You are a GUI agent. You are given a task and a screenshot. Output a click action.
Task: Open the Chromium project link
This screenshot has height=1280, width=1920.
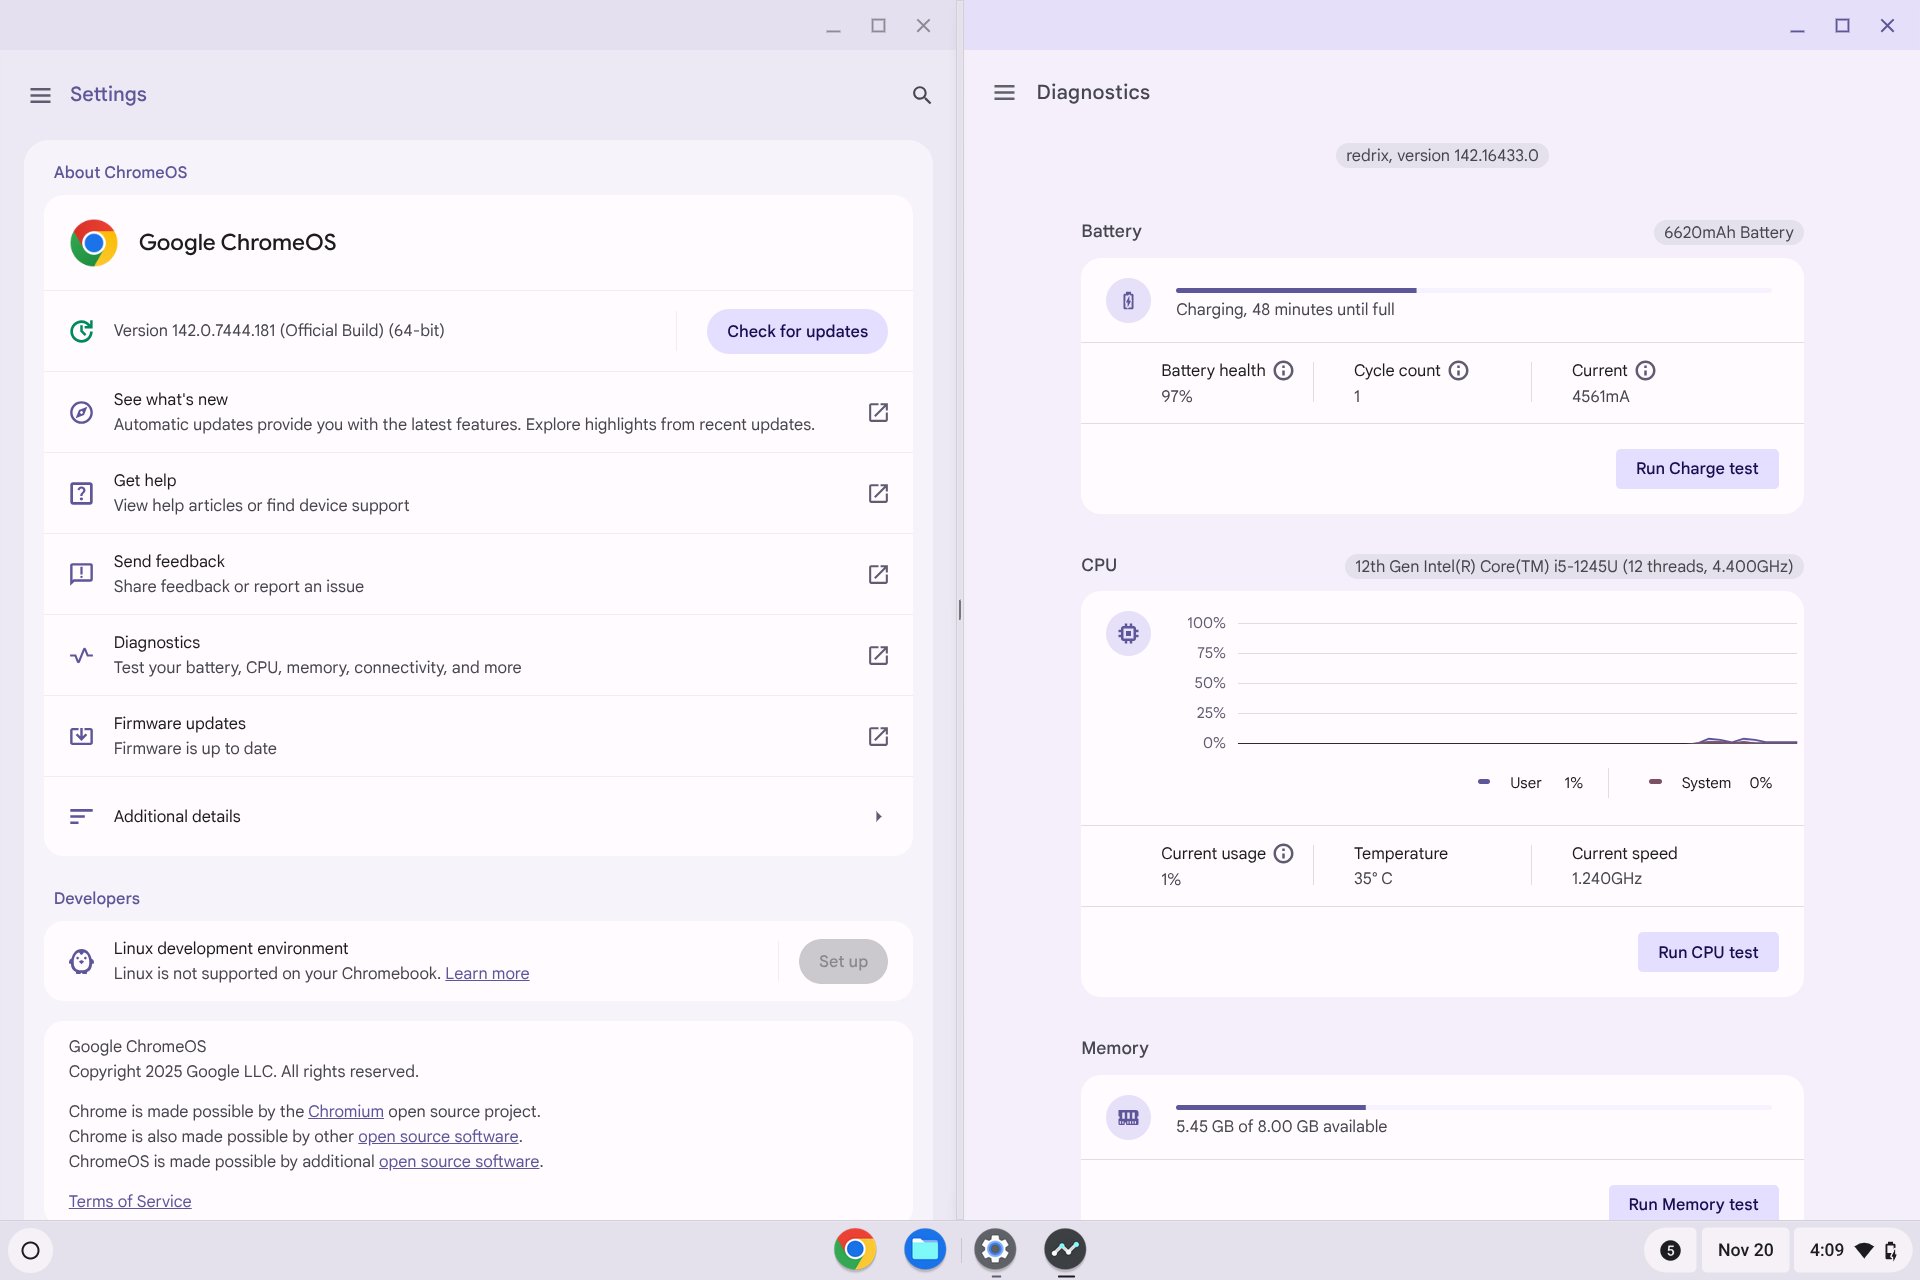pyautogui.click(x=345, y=1111)
